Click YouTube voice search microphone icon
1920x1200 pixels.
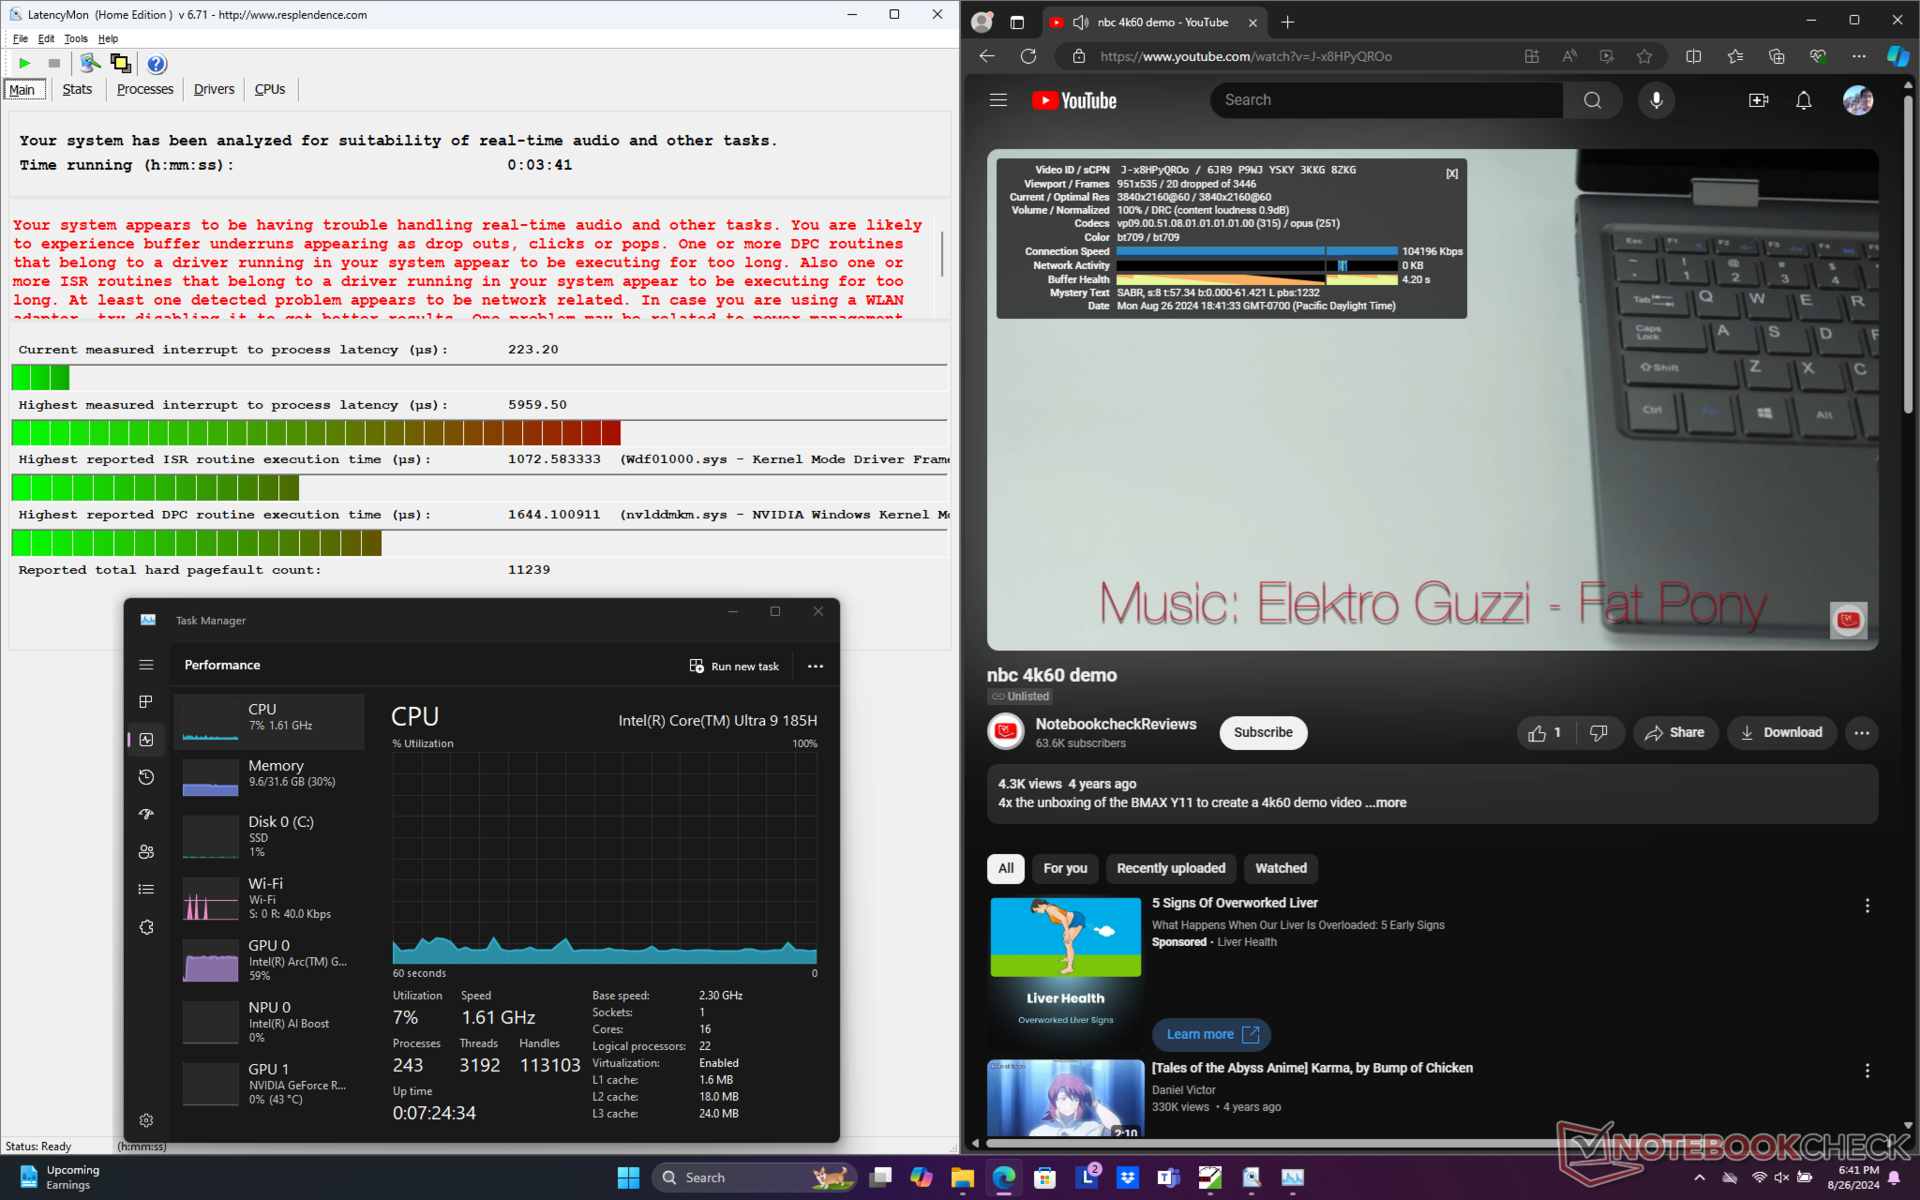1656,100
